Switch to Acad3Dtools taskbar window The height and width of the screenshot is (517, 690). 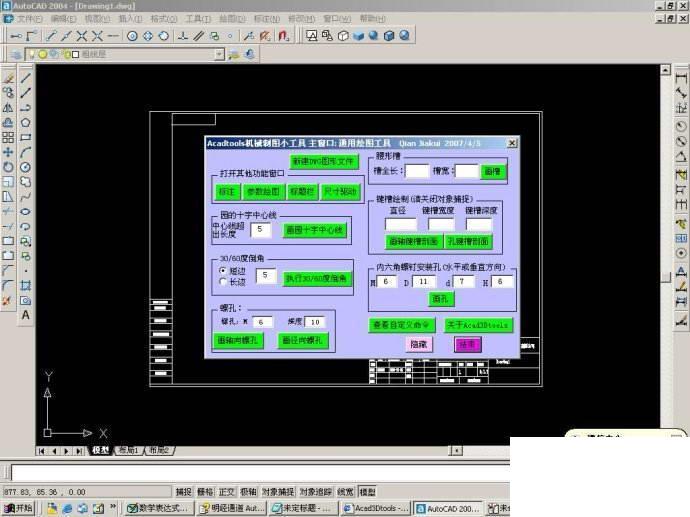tap(377, 508)
